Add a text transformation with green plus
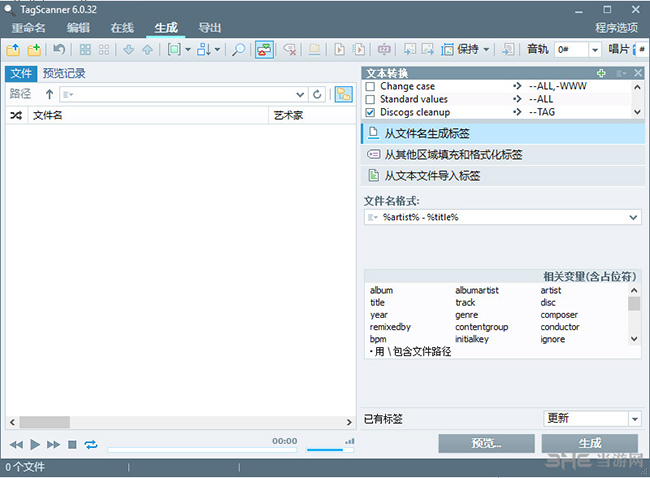Screen dimensions: 650x478 tap(601, 73)
